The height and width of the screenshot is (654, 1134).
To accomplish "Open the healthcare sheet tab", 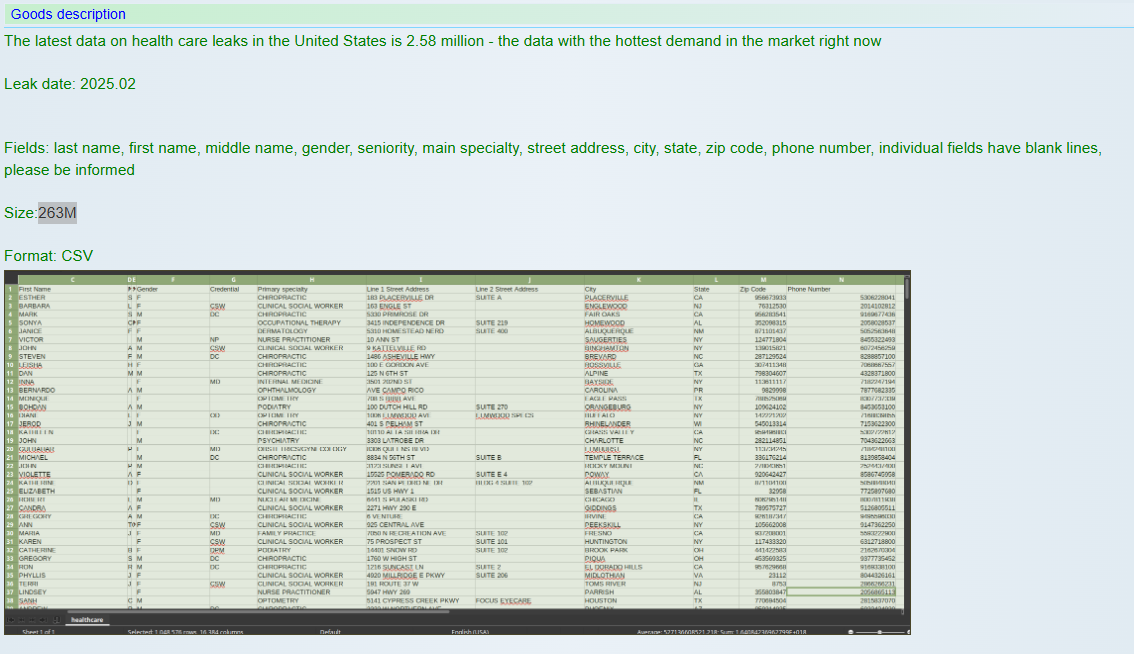I will pos(87,620).
